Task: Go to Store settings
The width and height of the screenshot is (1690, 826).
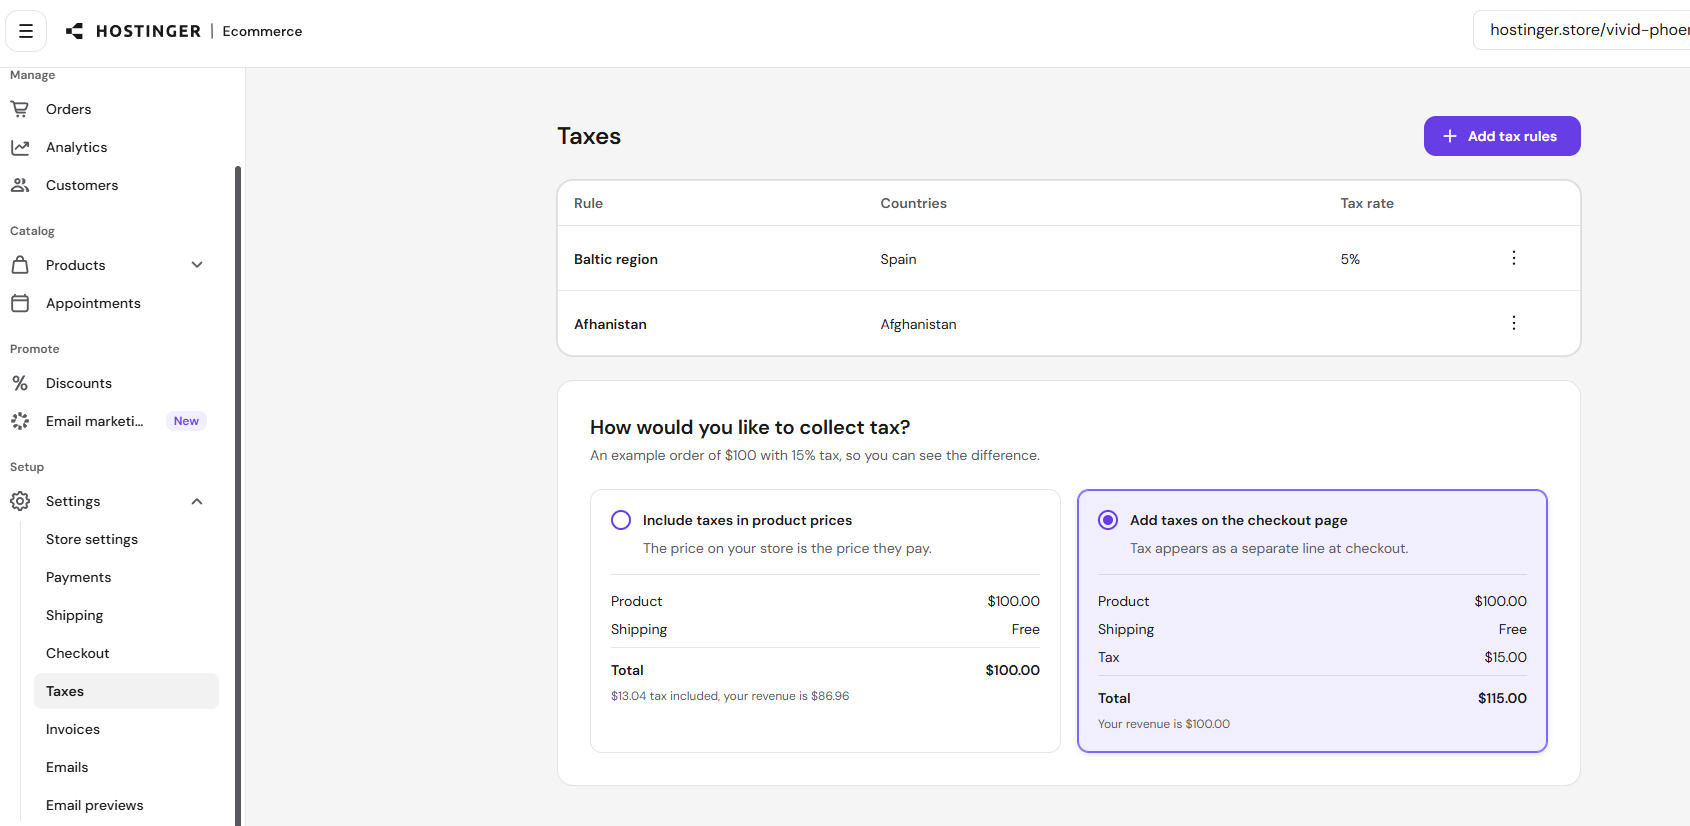Action: (92, 539)
